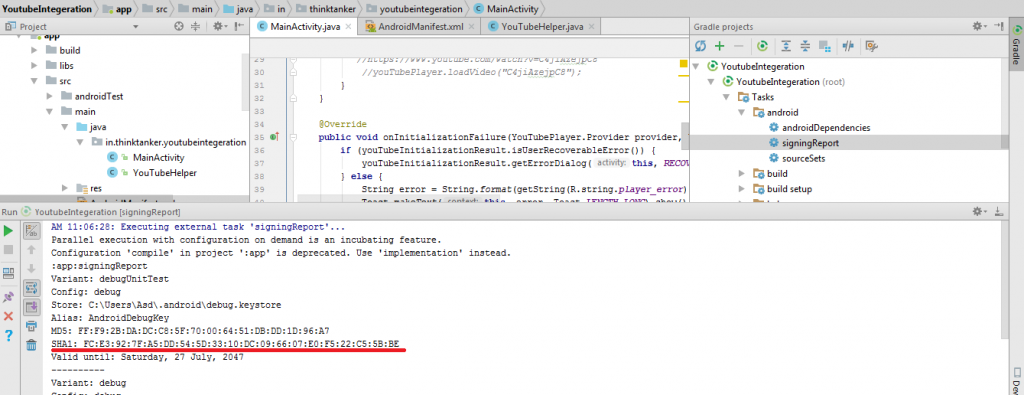
Task: Close the Run tab with the red X
Action: [8, 316]
